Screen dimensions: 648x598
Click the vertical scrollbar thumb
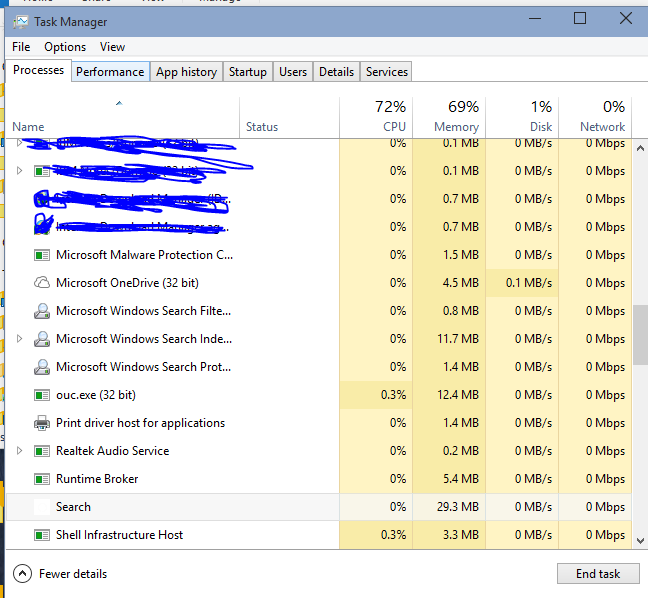(x=640, y=335)
